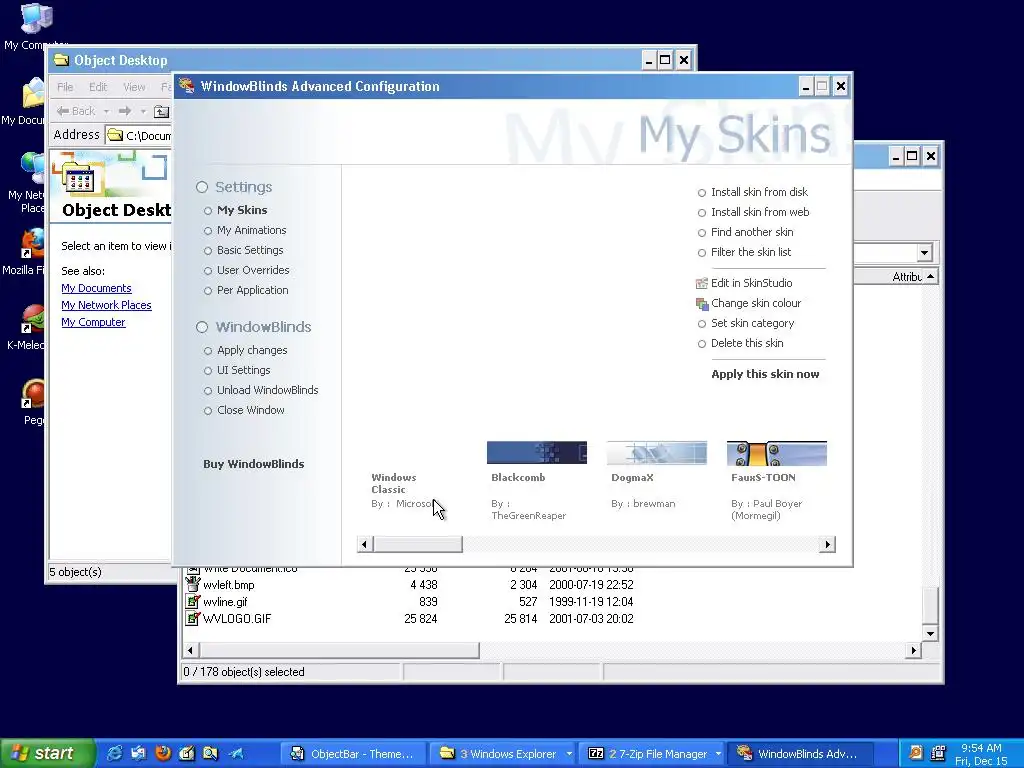The image size is (1024, 768).
Task: Open Basic Settings section
Action: tap(250, 250)
